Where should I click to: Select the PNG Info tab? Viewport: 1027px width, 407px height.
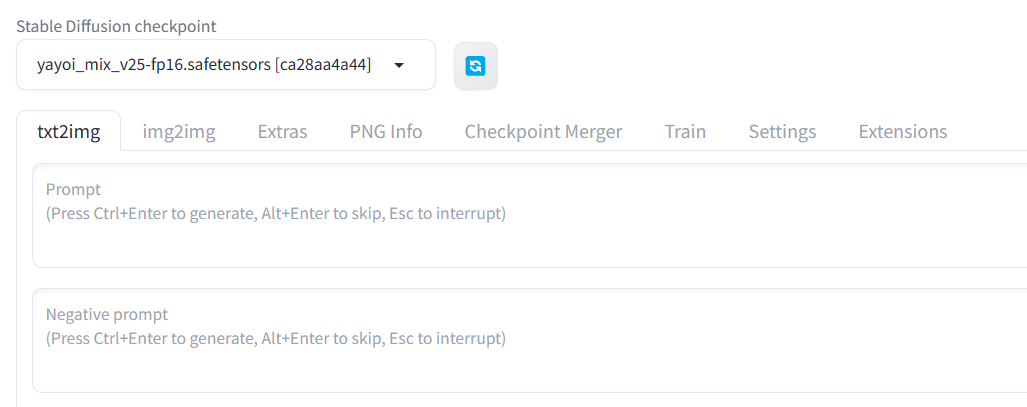point(386,131)
